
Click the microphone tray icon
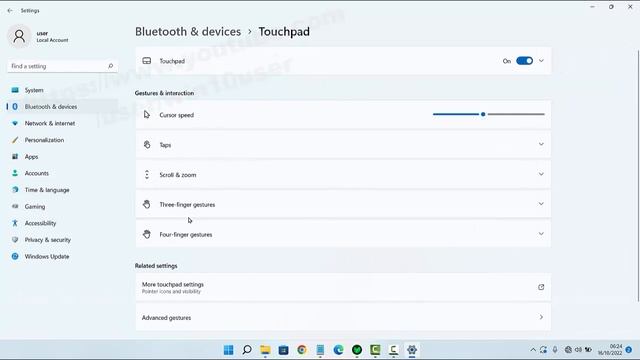click(555, 350)
